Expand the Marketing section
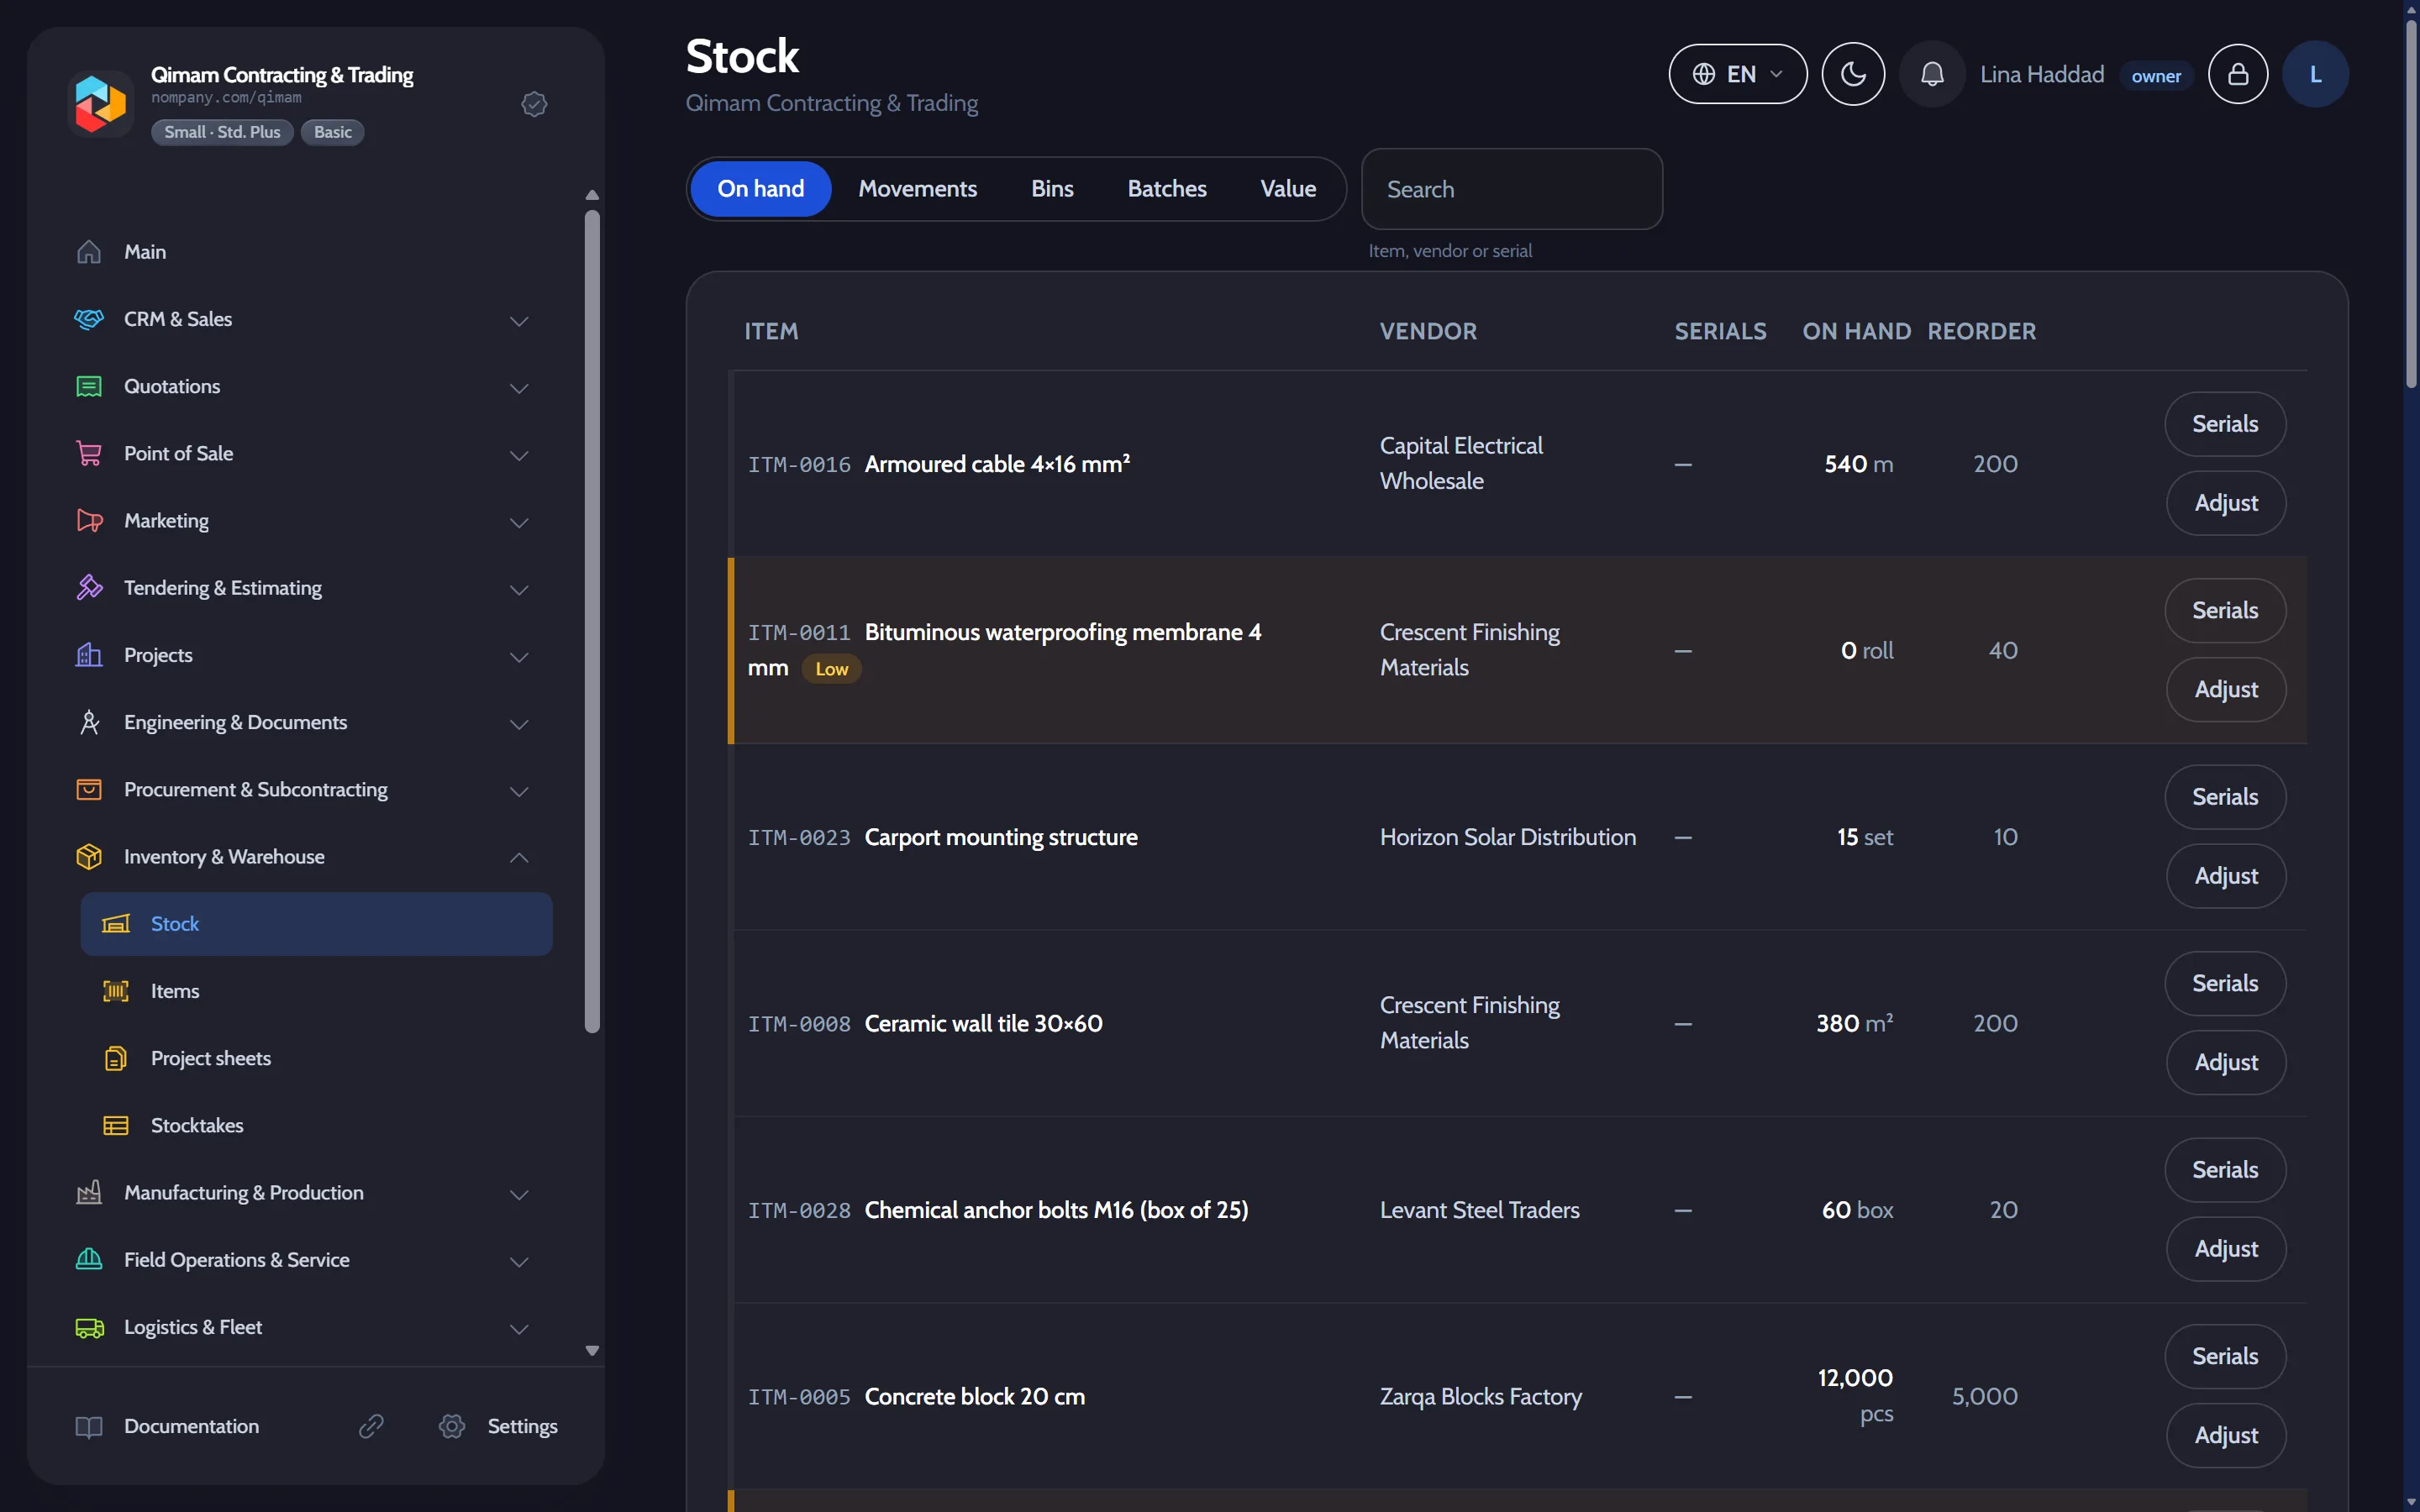 click(x=519, y=523)
